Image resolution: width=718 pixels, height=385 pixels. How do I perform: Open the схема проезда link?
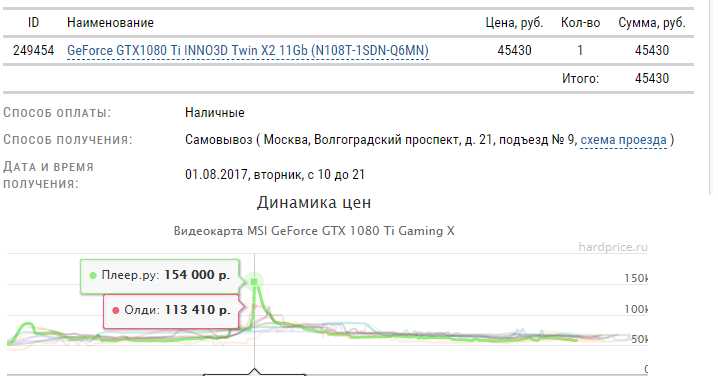pos(623,140)
